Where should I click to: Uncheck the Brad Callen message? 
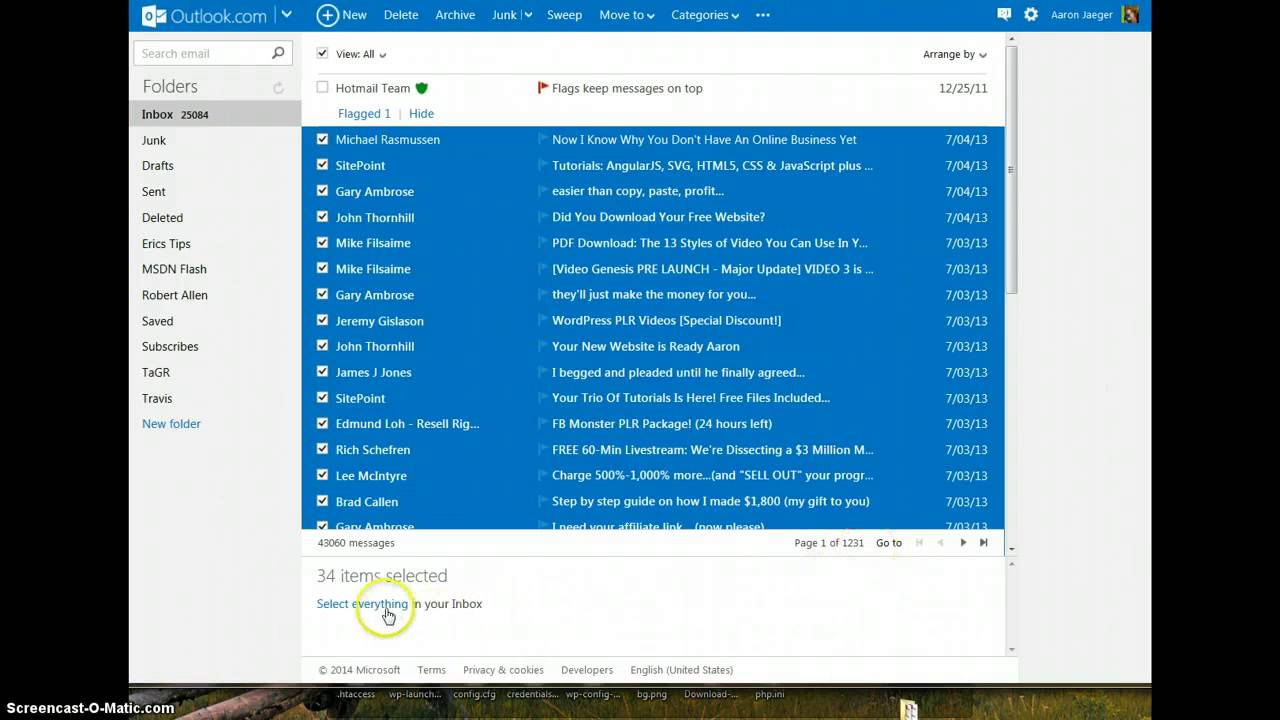pos(322,501)
